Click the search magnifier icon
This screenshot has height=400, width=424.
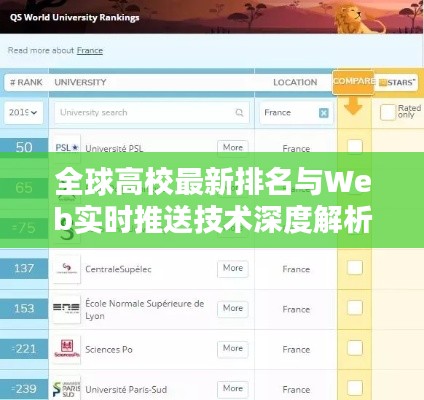point(239,113)
